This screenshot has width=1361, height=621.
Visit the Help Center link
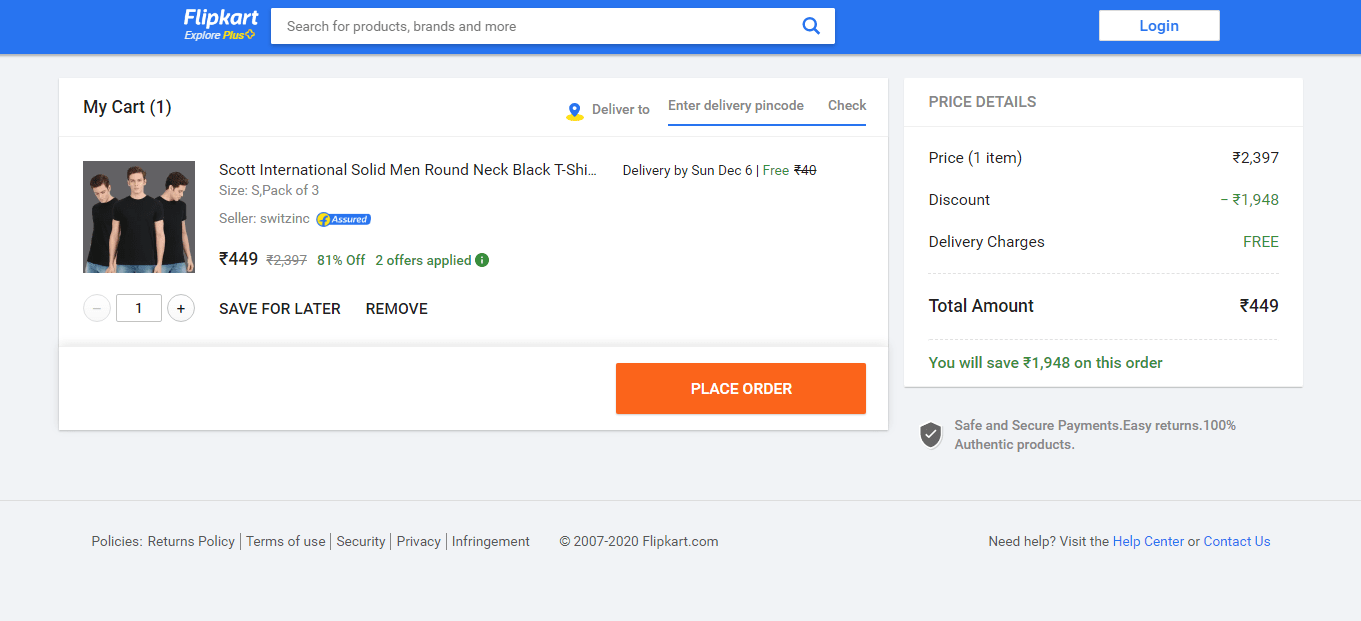[x=1148, y=541]
